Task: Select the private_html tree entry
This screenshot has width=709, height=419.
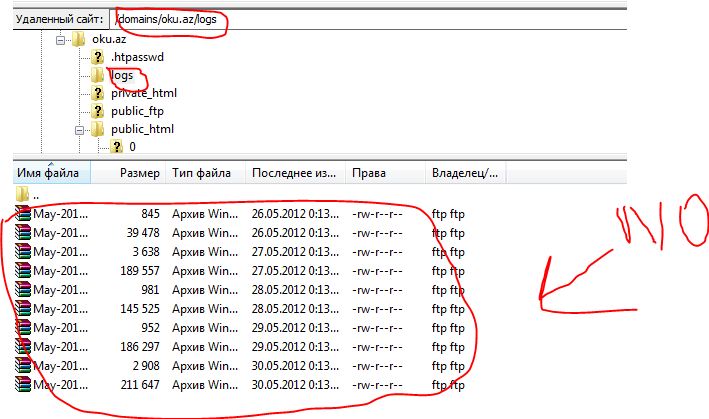Action: (144, 93)
